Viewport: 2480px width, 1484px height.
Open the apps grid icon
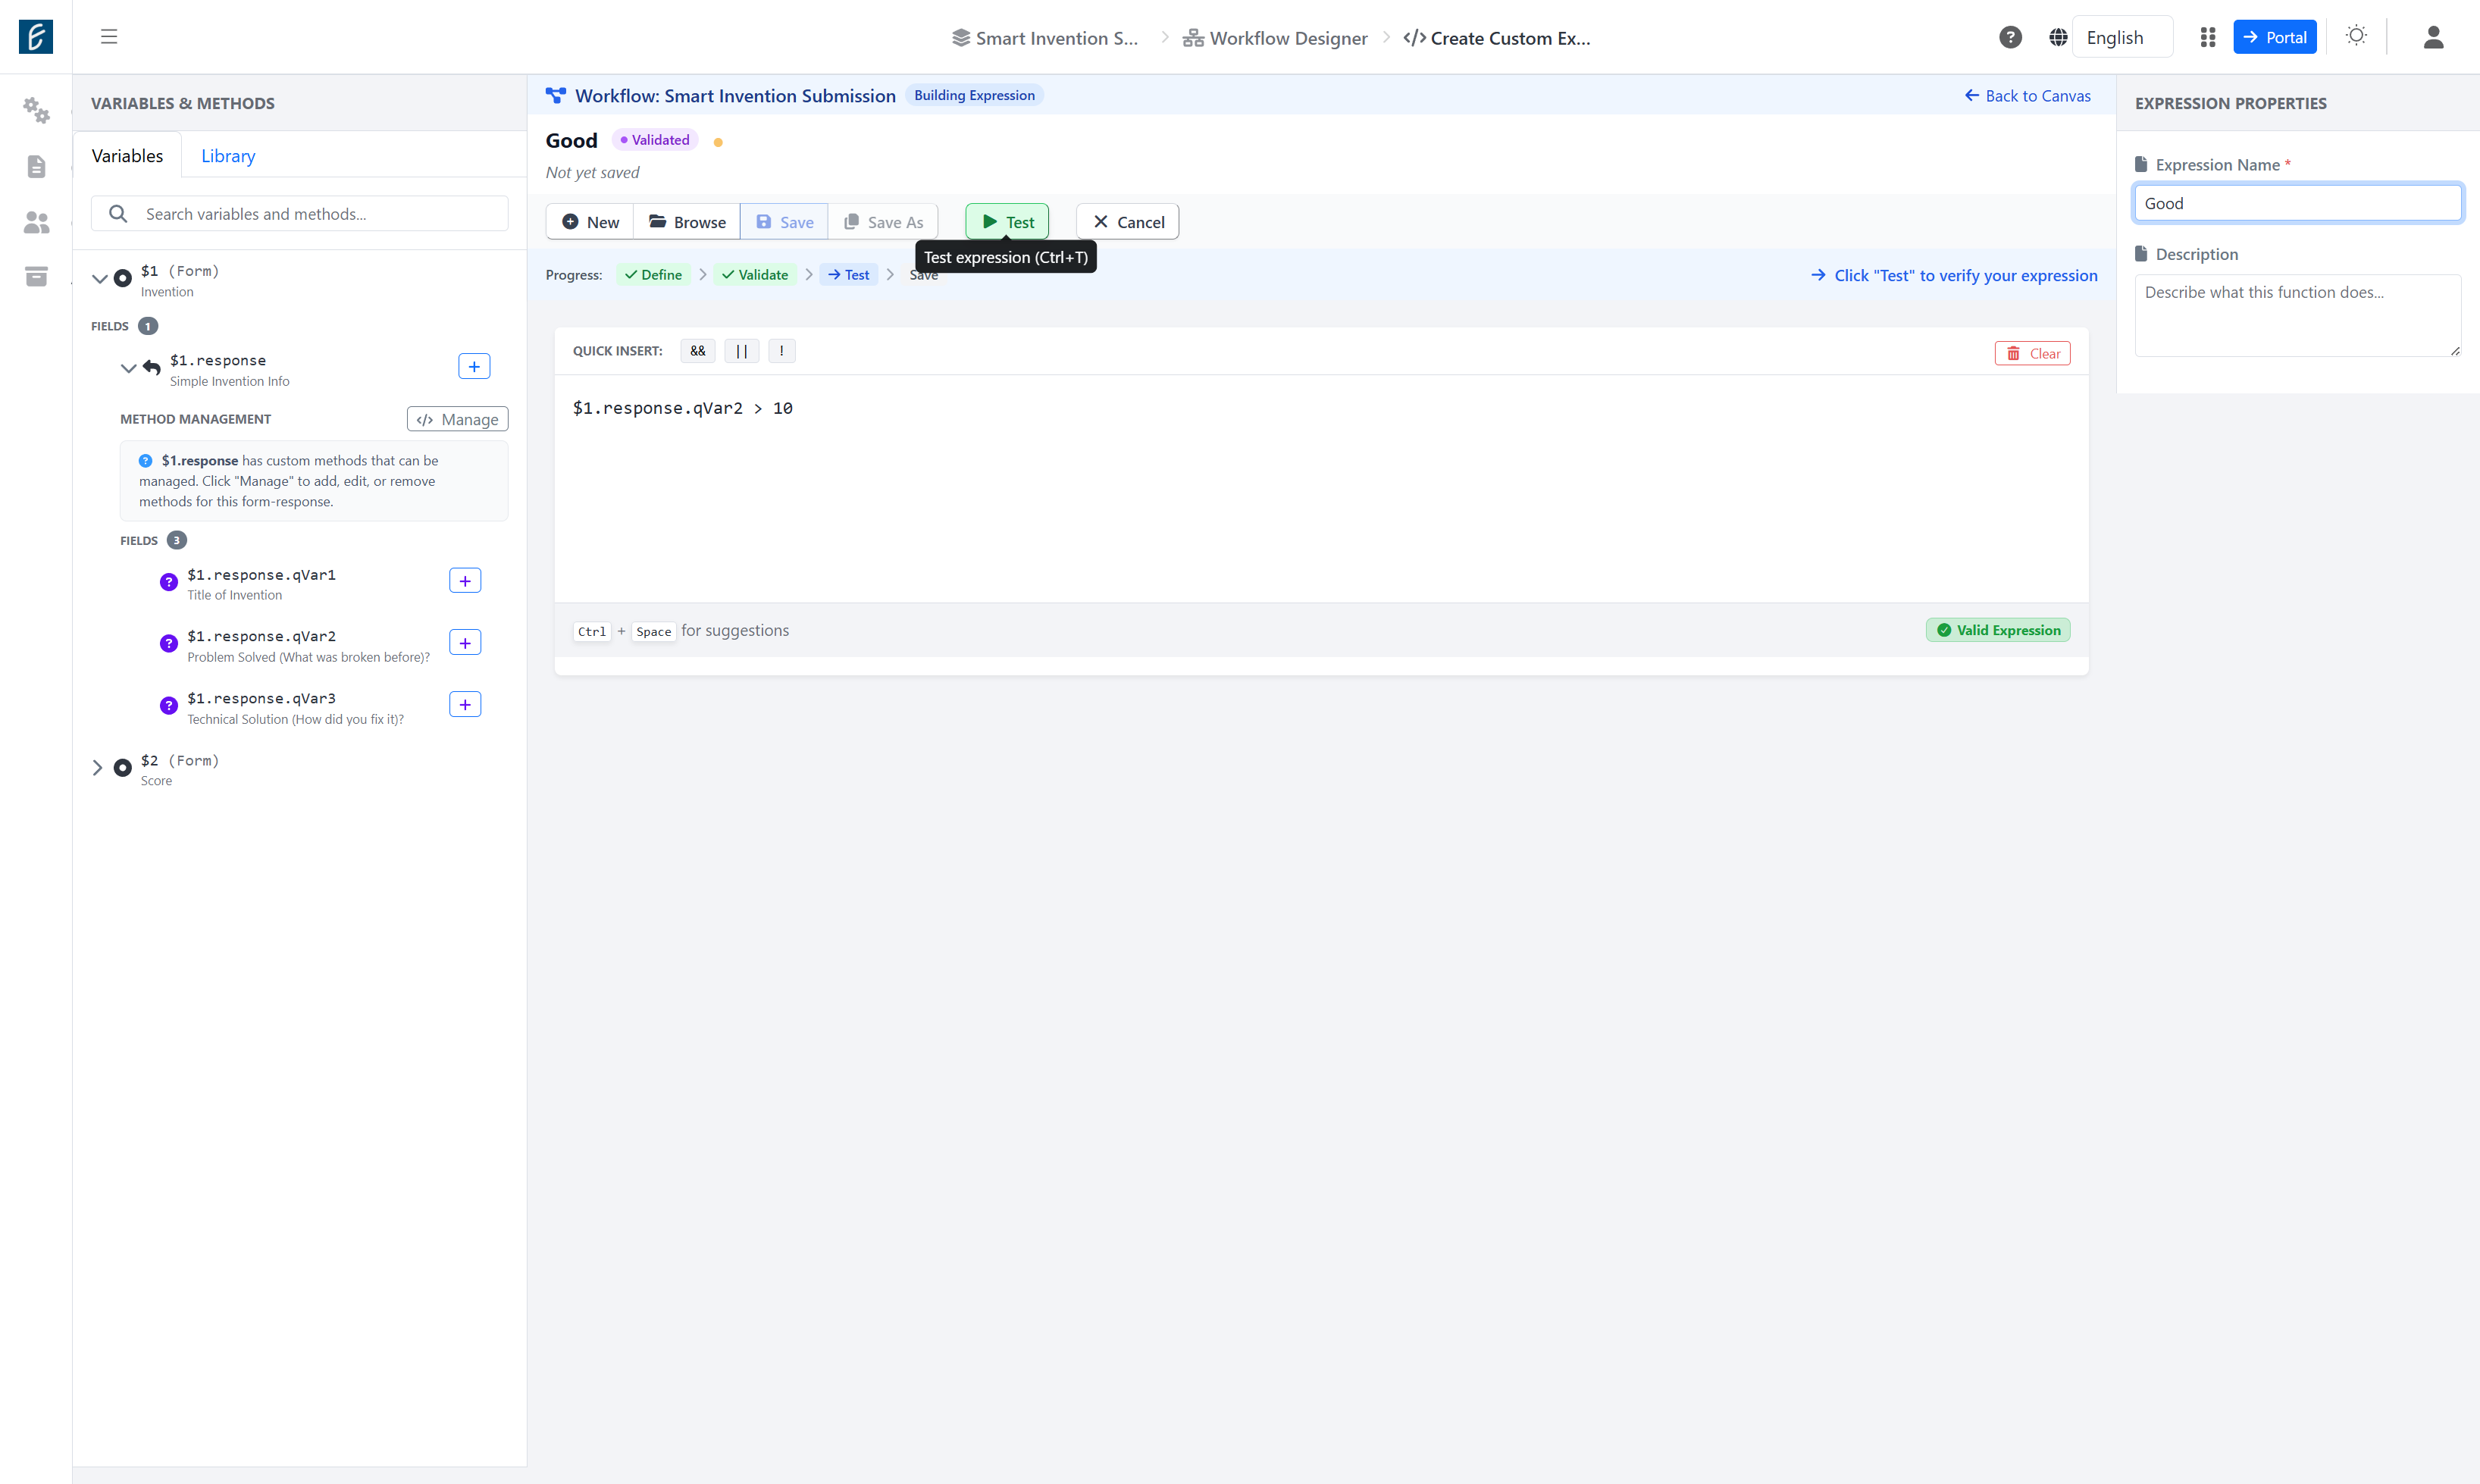pyautogui.click(x=2207, y=37)
